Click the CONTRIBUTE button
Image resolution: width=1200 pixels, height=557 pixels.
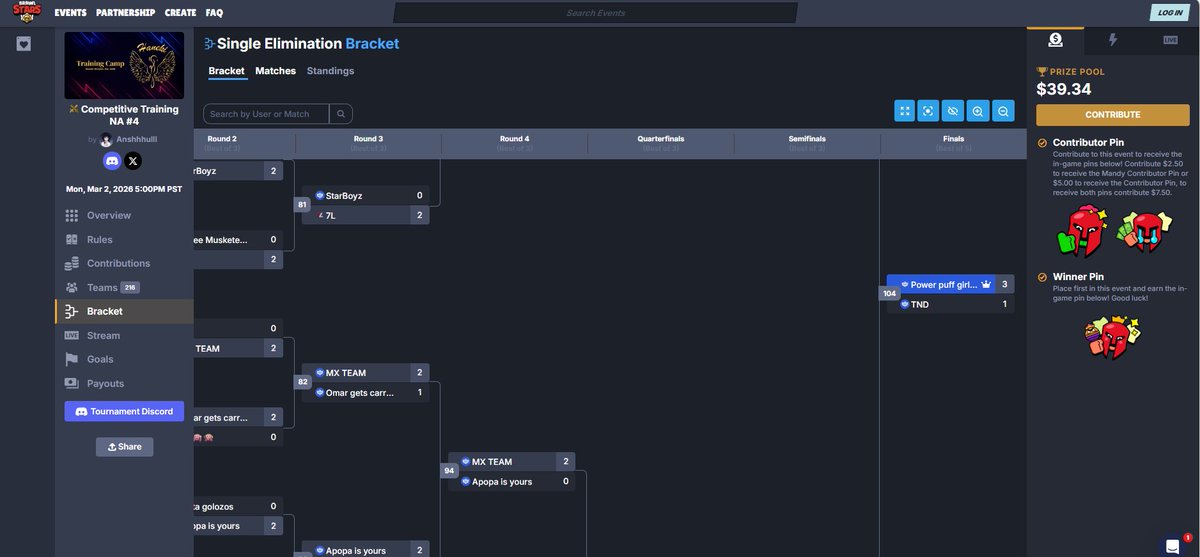coord(1112,114)
